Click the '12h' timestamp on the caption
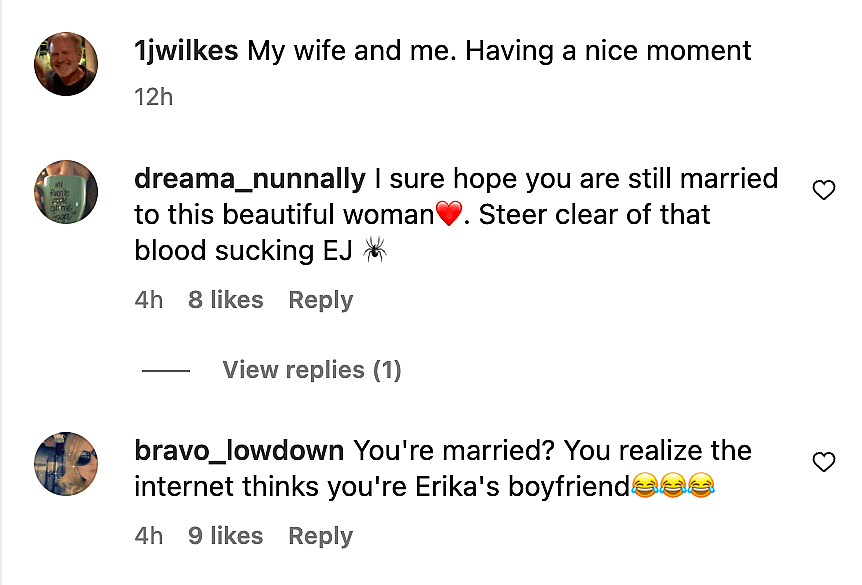The width and height of the screenshot is (862, 585). 153,97
